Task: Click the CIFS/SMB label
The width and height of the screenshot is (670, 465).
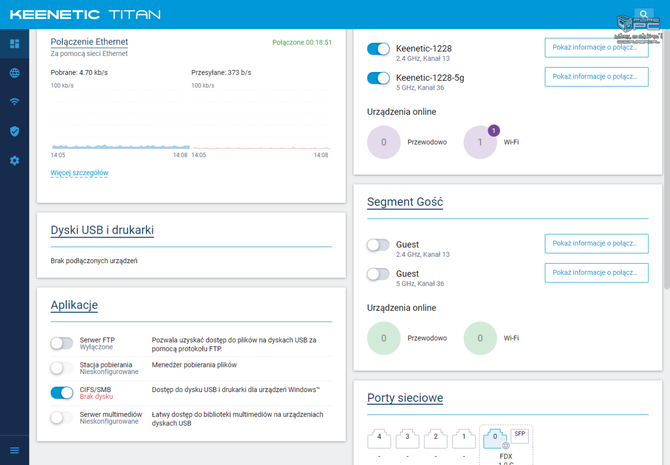Action: [x=95, y=389]
